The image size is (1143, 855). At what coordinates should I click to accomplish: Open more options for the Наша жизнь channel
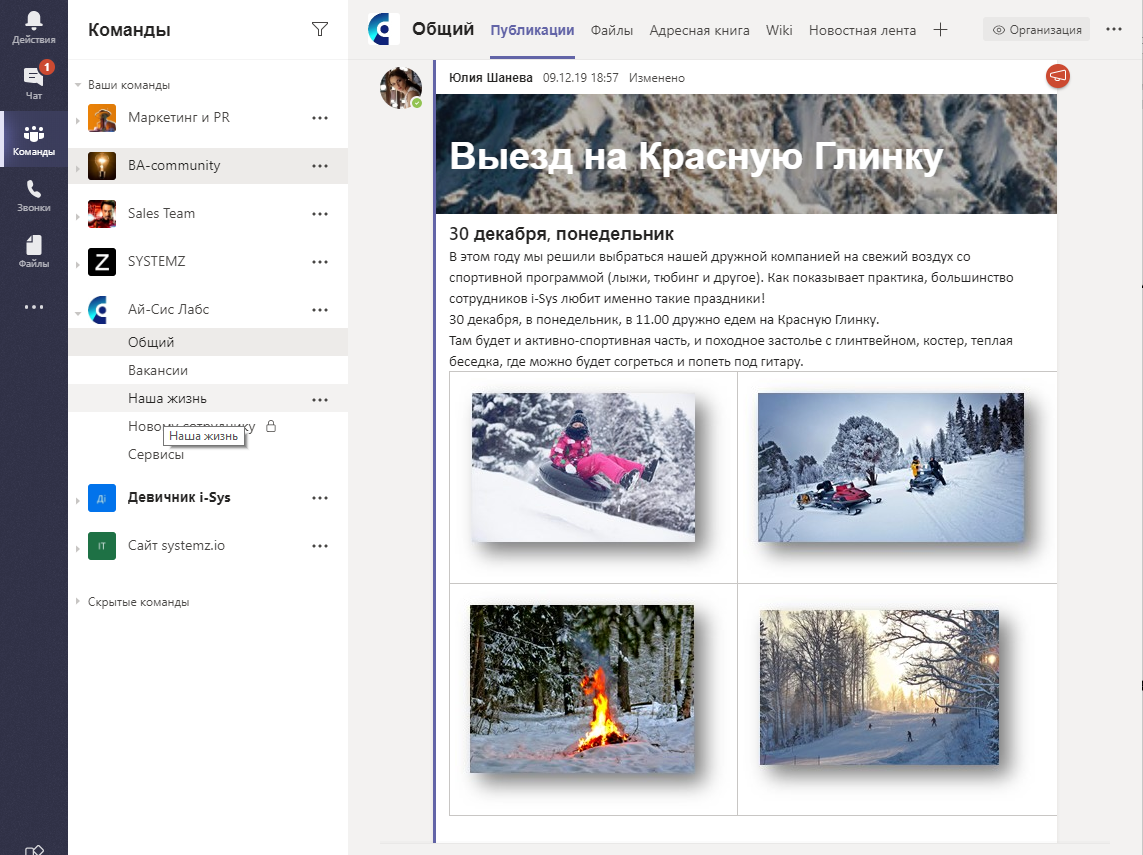[x=319, y=398]
